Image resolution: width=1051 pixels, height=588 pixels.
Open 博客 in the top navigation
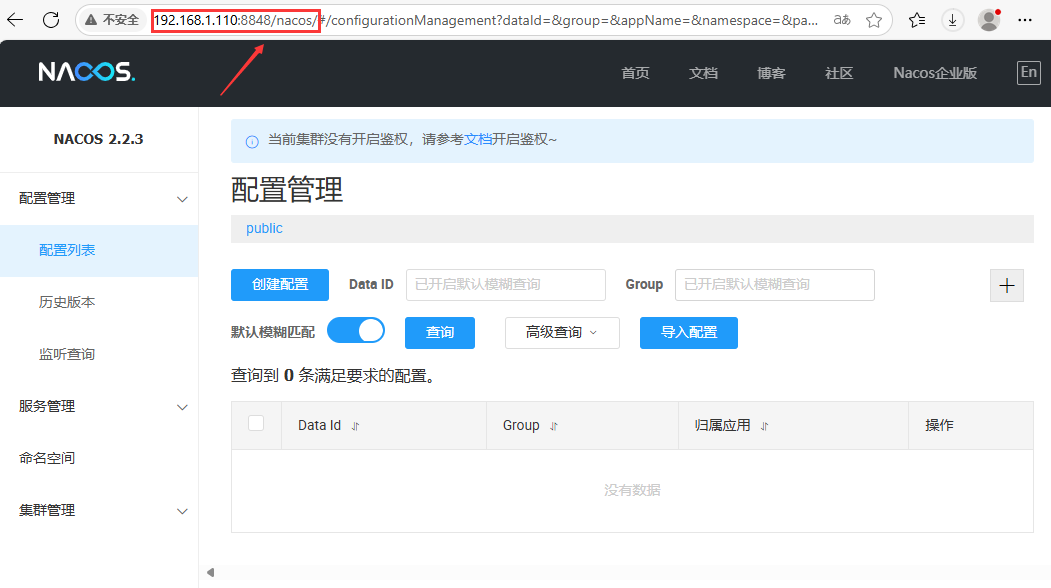(771, 73)
